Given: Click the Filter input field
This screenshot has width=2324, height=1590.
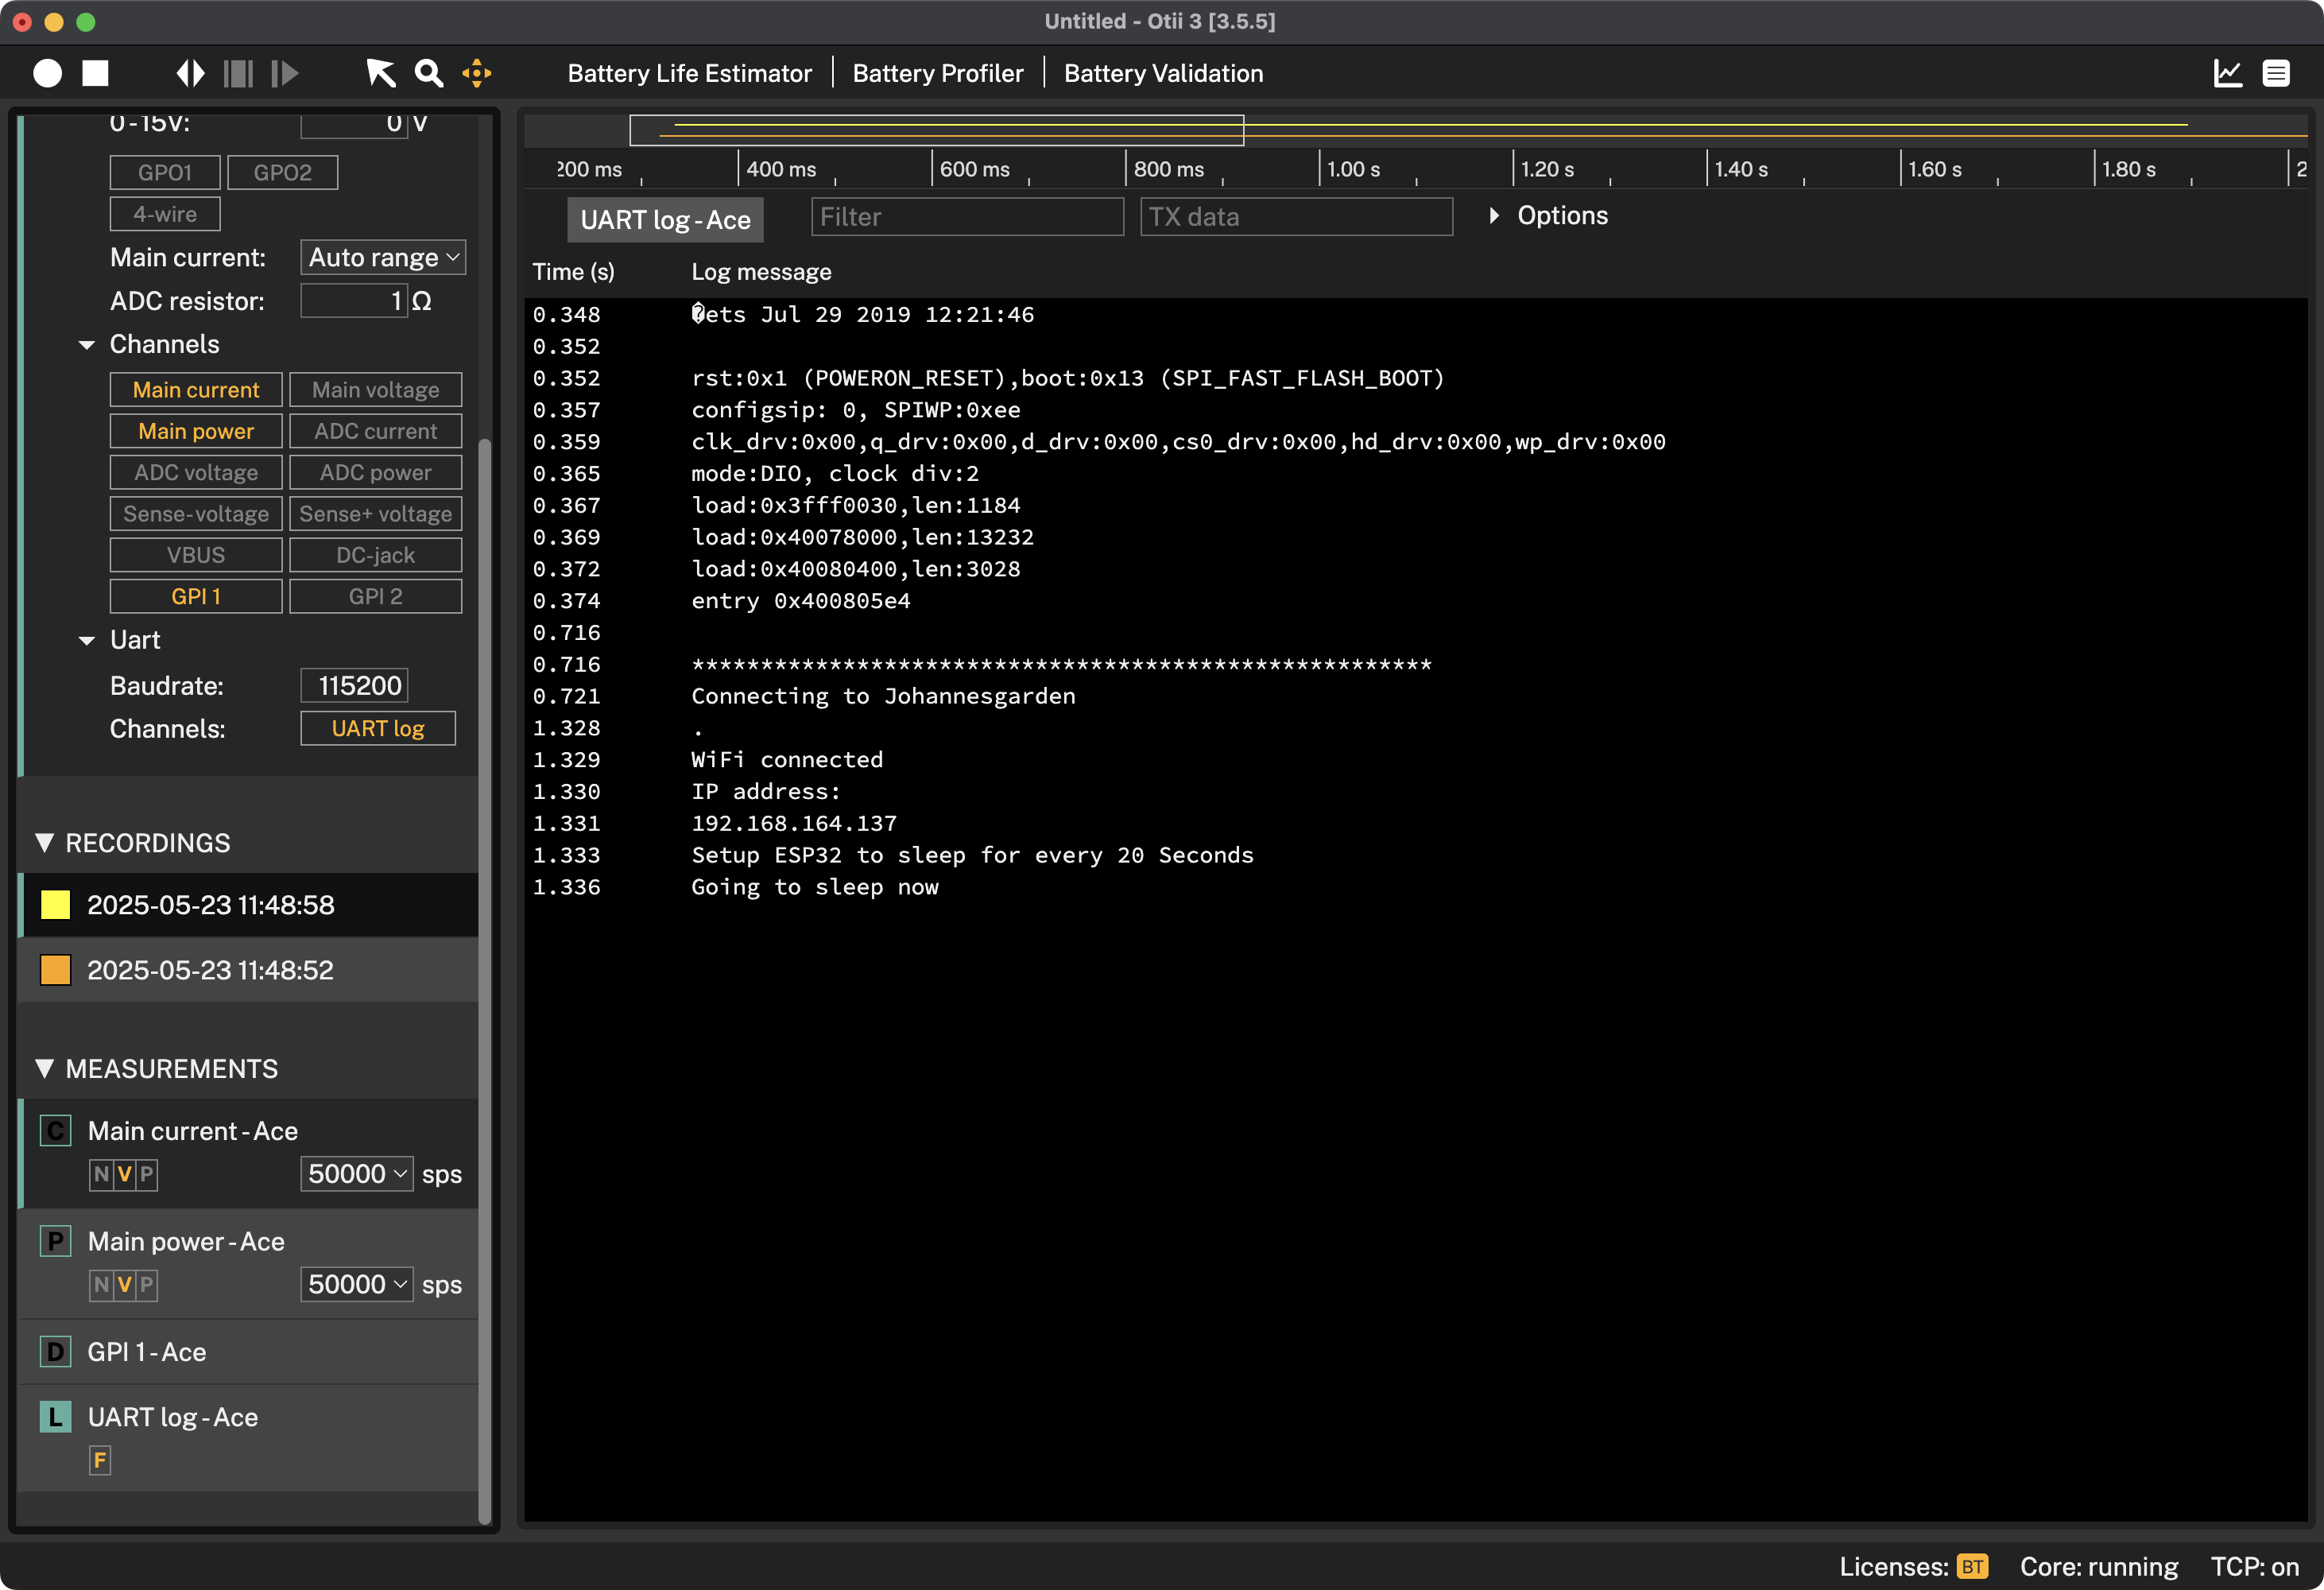Looking at the screenshot, I should coord(967,217).
